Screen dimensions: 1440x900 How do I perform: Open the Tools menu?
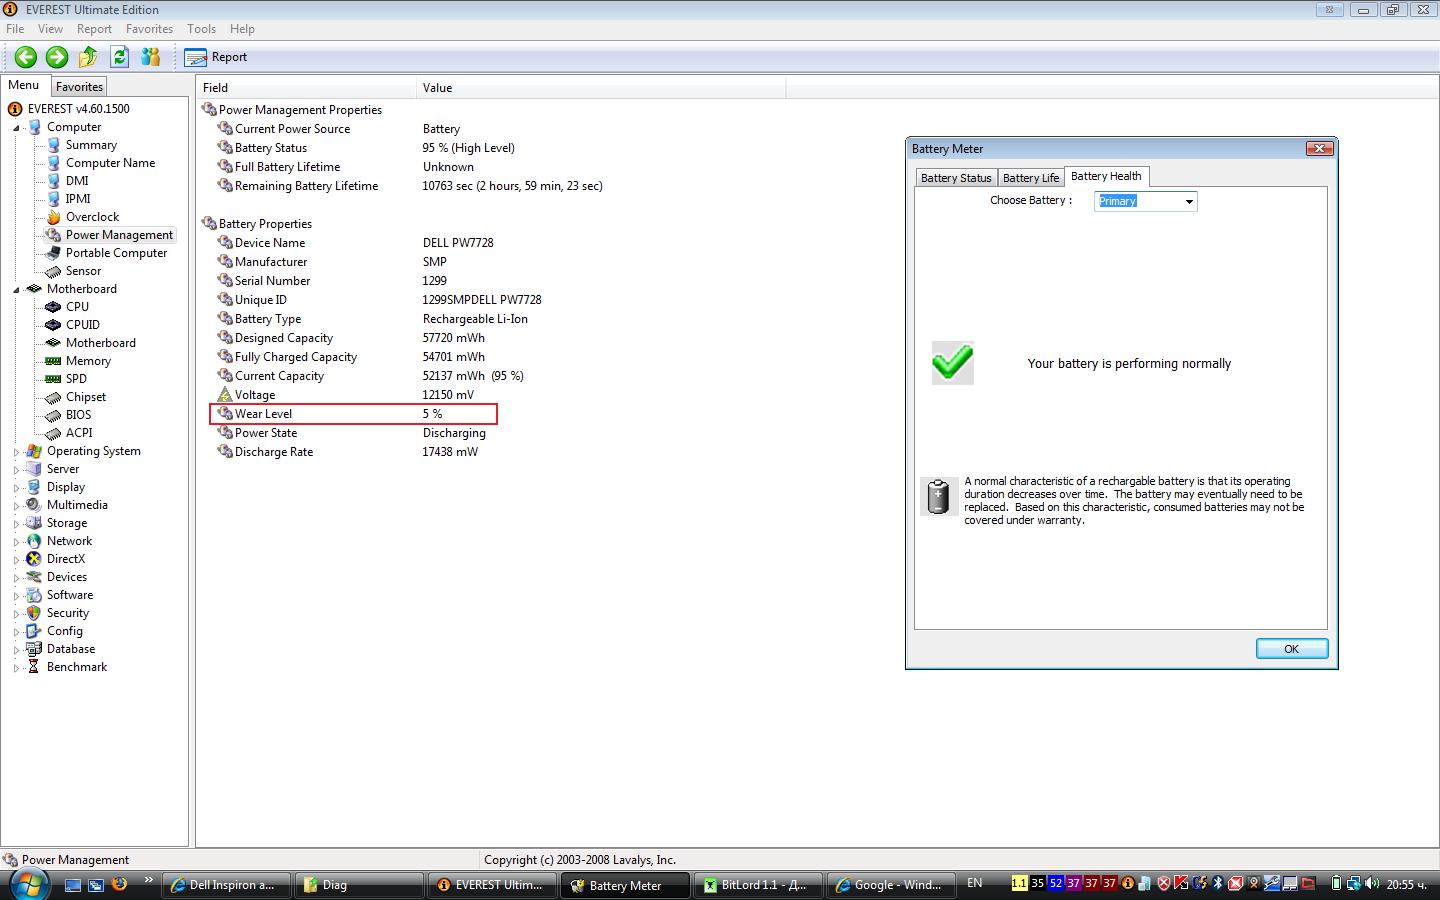201,29
